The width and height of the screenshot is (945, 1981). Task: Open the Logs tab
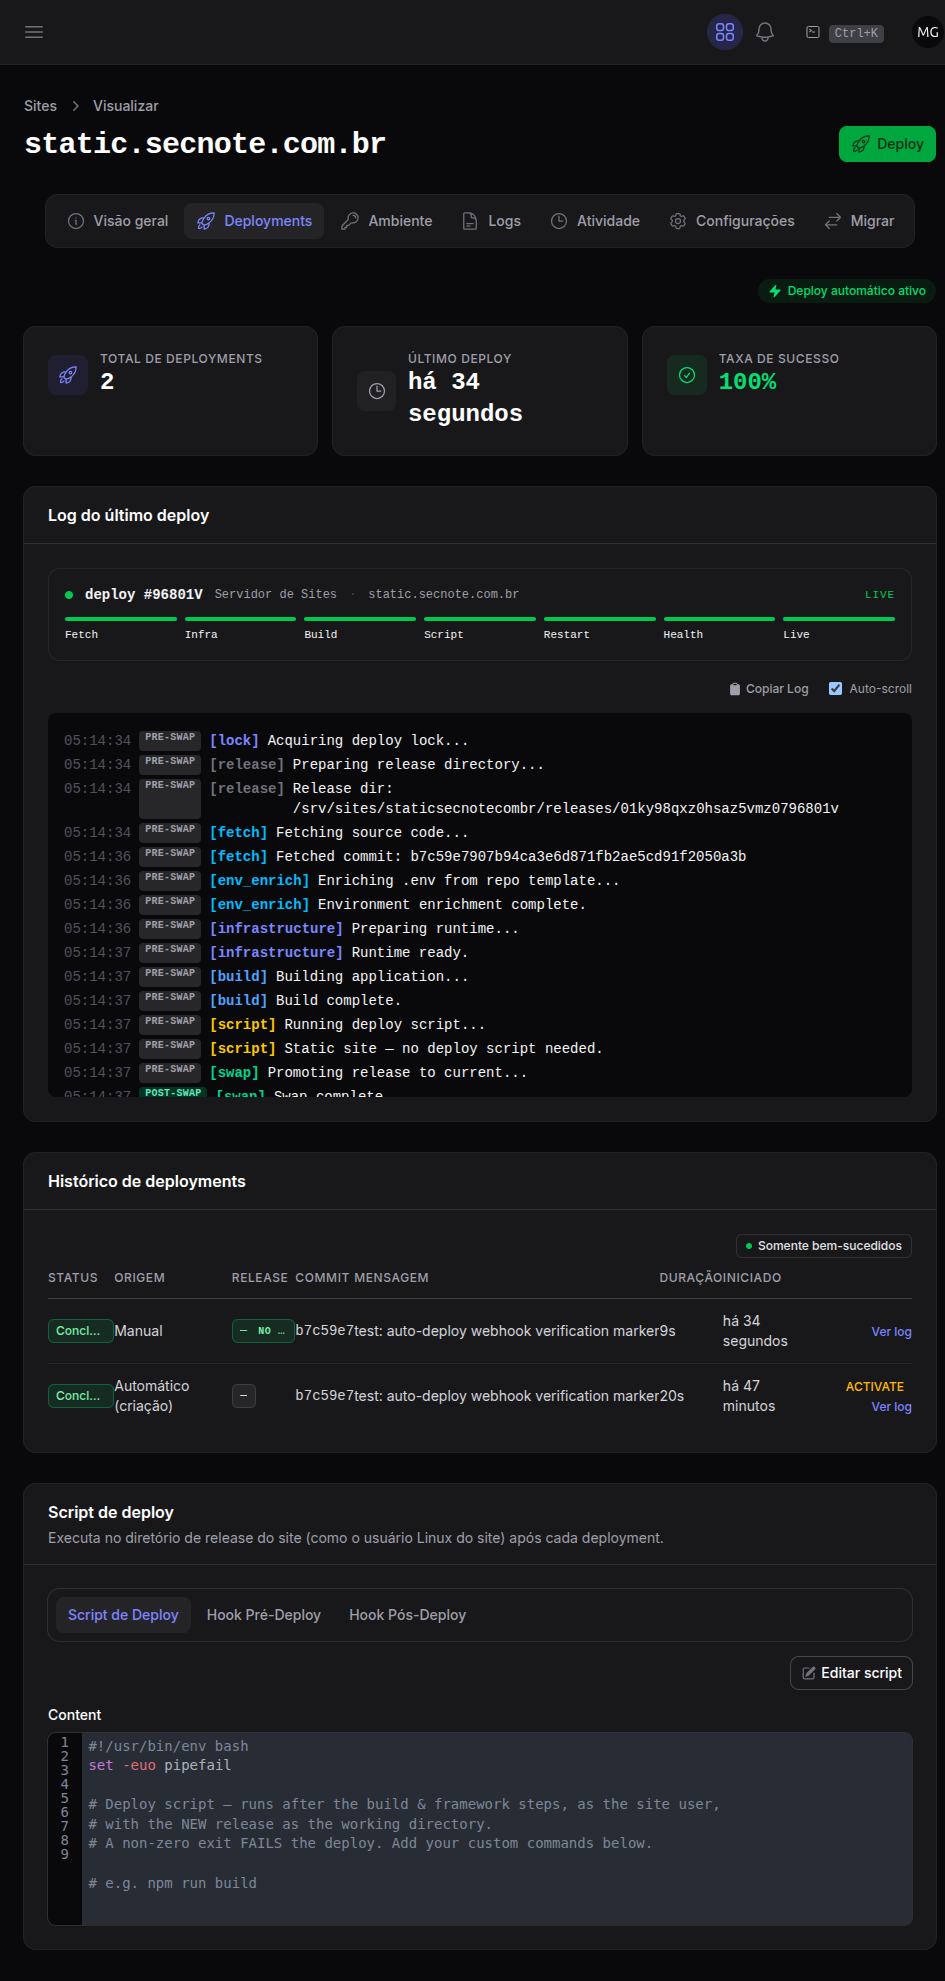coord(491,221)
